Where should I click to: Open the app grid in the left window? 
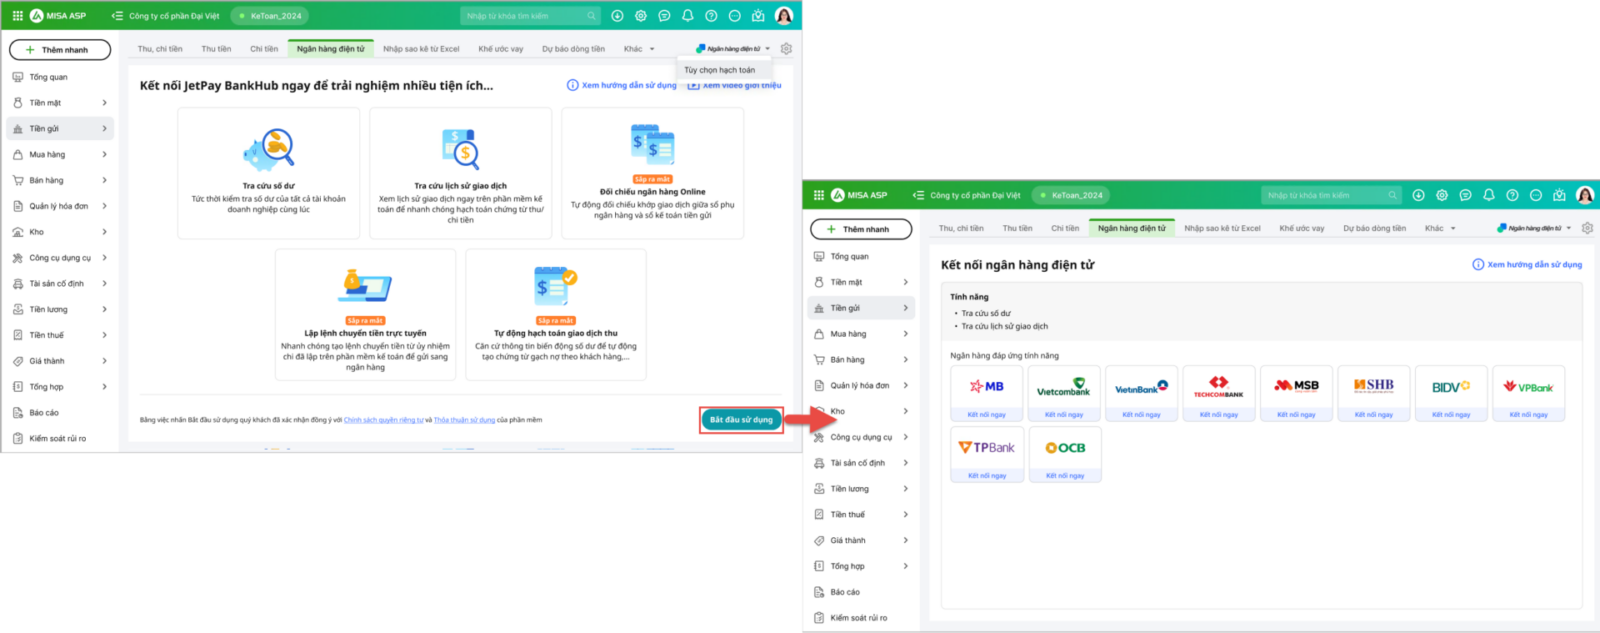[17, 16]
